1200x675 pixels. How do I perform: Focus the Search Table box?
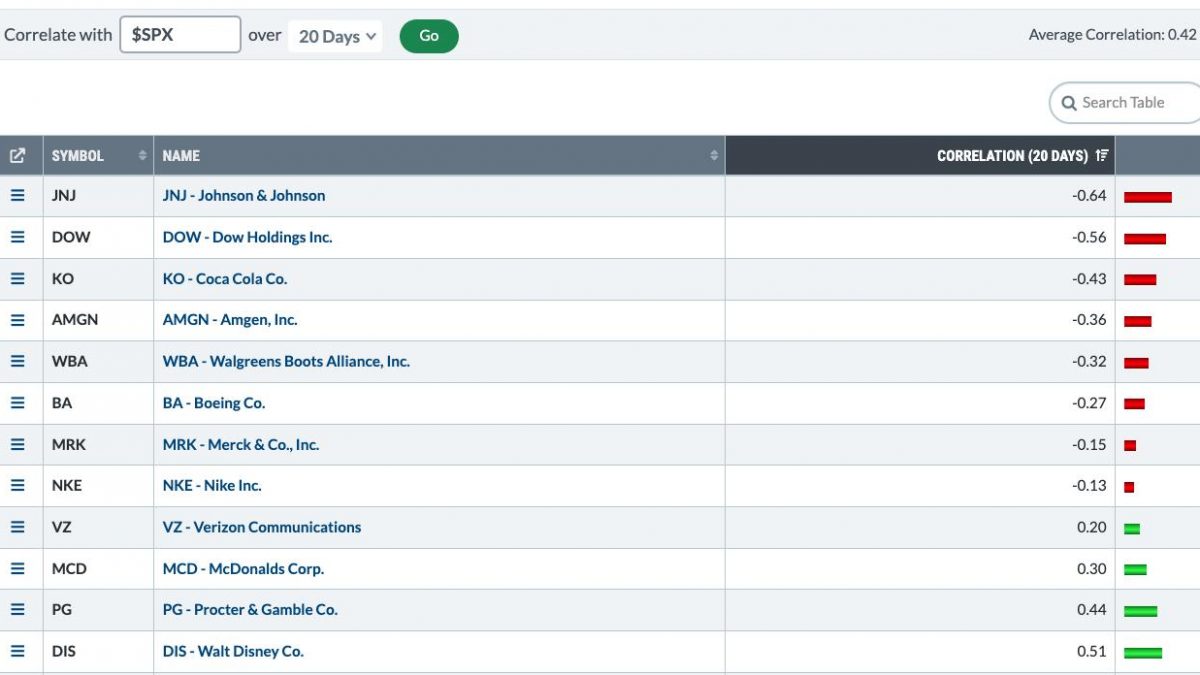point(1126,103)
